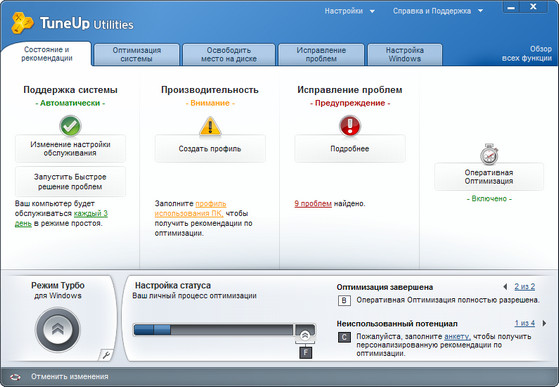Screen dimensions: 559x387
Task: Minimize the TuneUp Utilities window
Action: click(x=511, y=7)
